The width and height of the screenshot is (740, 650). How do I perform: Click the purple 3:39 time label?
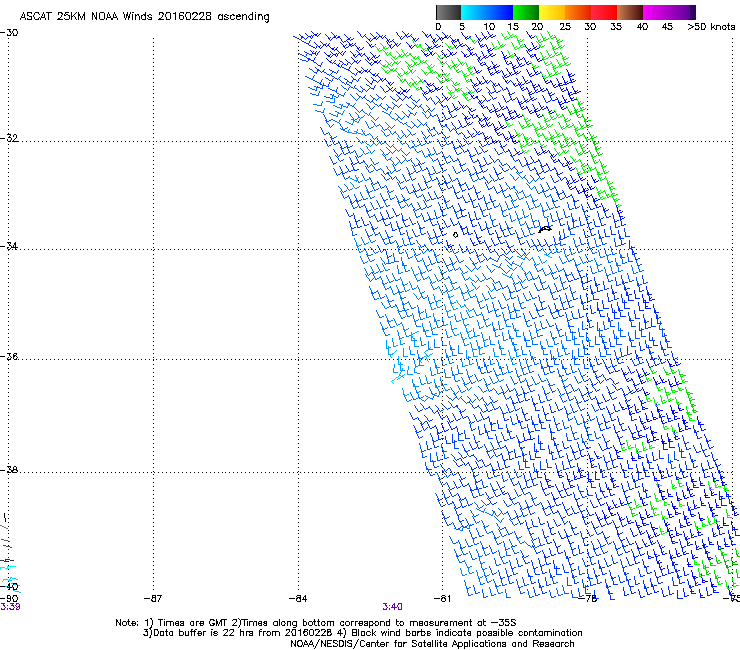coord(10,607)
